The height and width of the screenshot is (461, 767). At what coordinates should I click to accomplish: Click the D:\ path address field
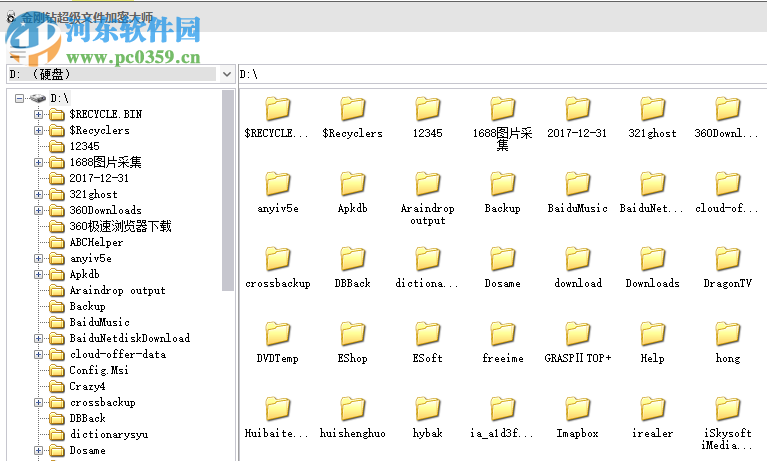coord(502,74)
